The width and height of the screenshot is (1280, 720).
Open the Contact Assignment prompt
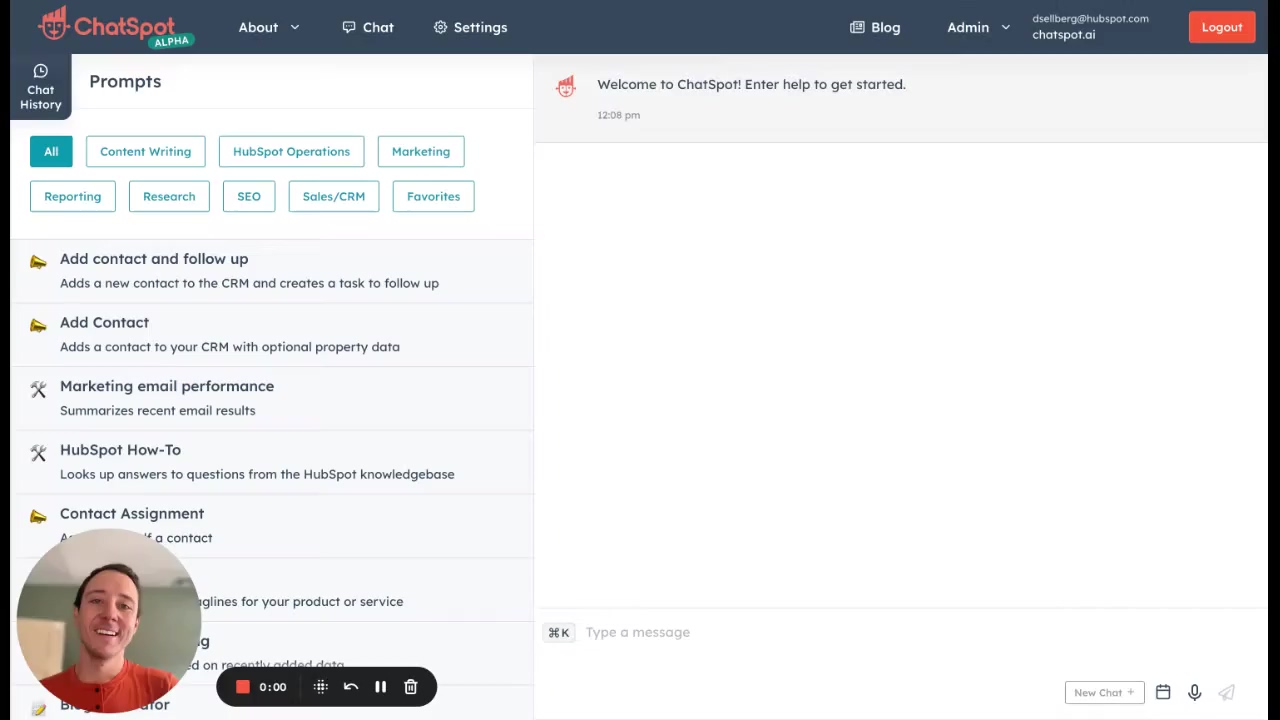tap(272, 525)
